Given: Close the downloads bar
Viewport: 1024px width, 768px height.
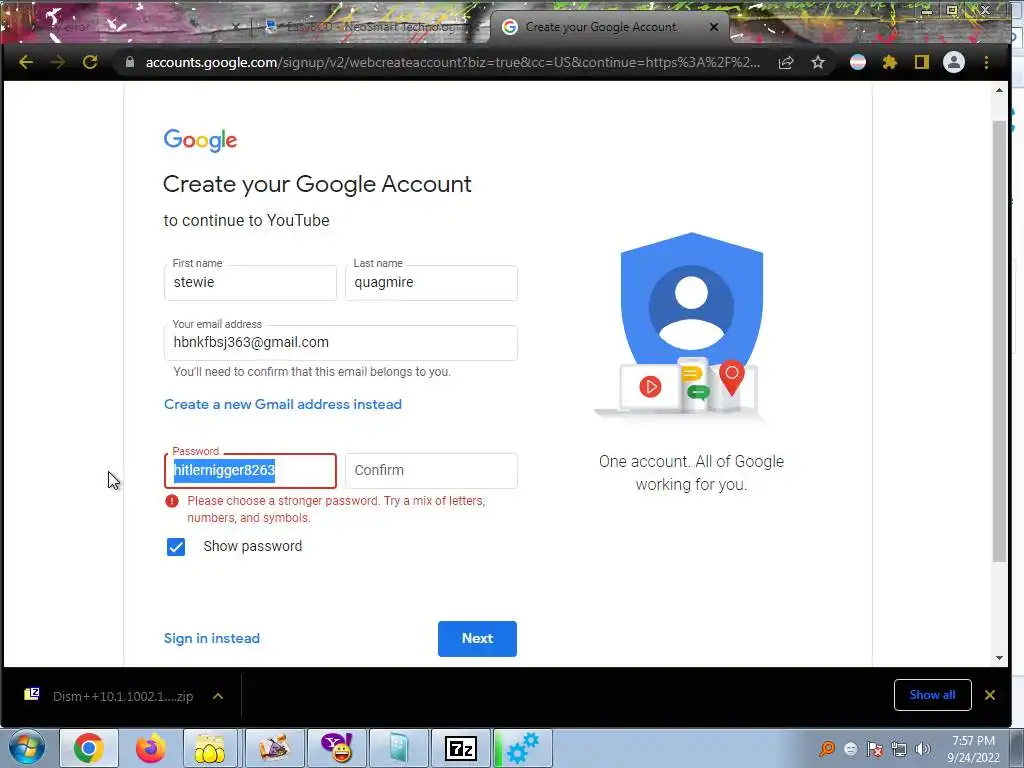Looking at the screenshot, I should tap(990, 695).
